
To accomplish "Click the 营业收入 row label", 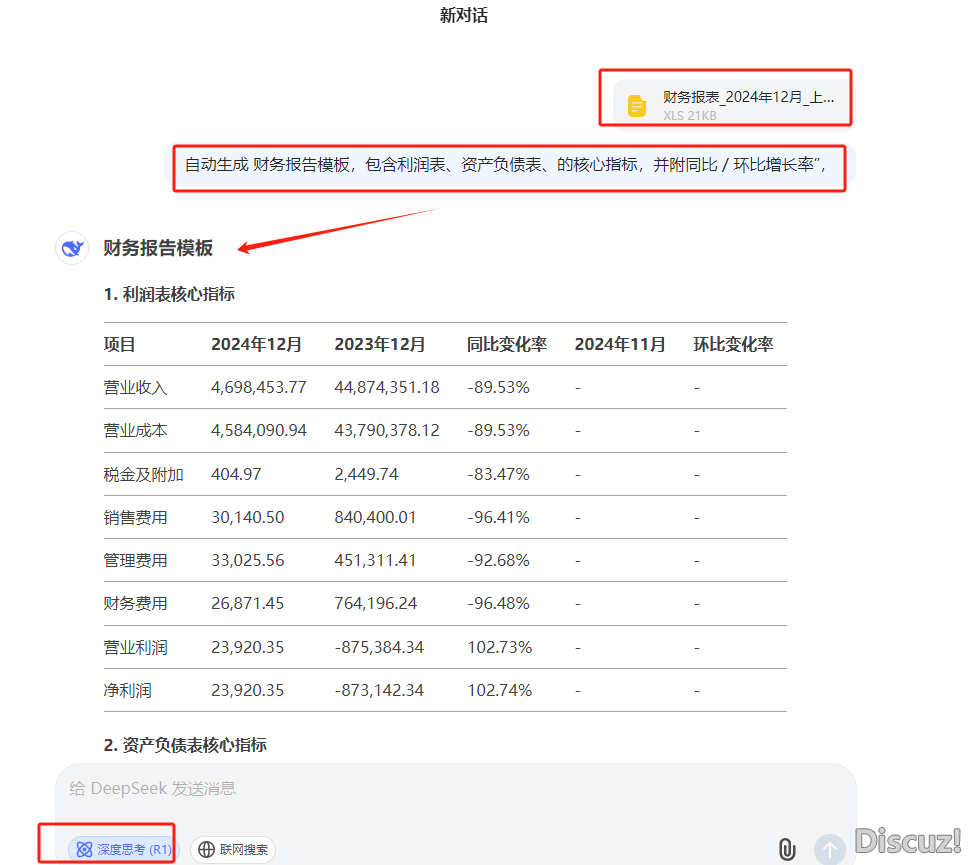I will click(135, 388).
